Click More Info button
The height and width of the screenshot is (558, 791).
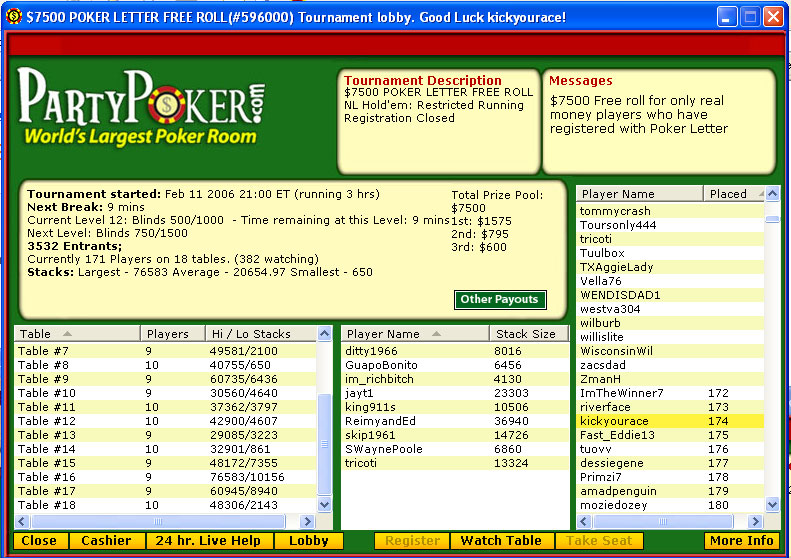coord(741,541)
